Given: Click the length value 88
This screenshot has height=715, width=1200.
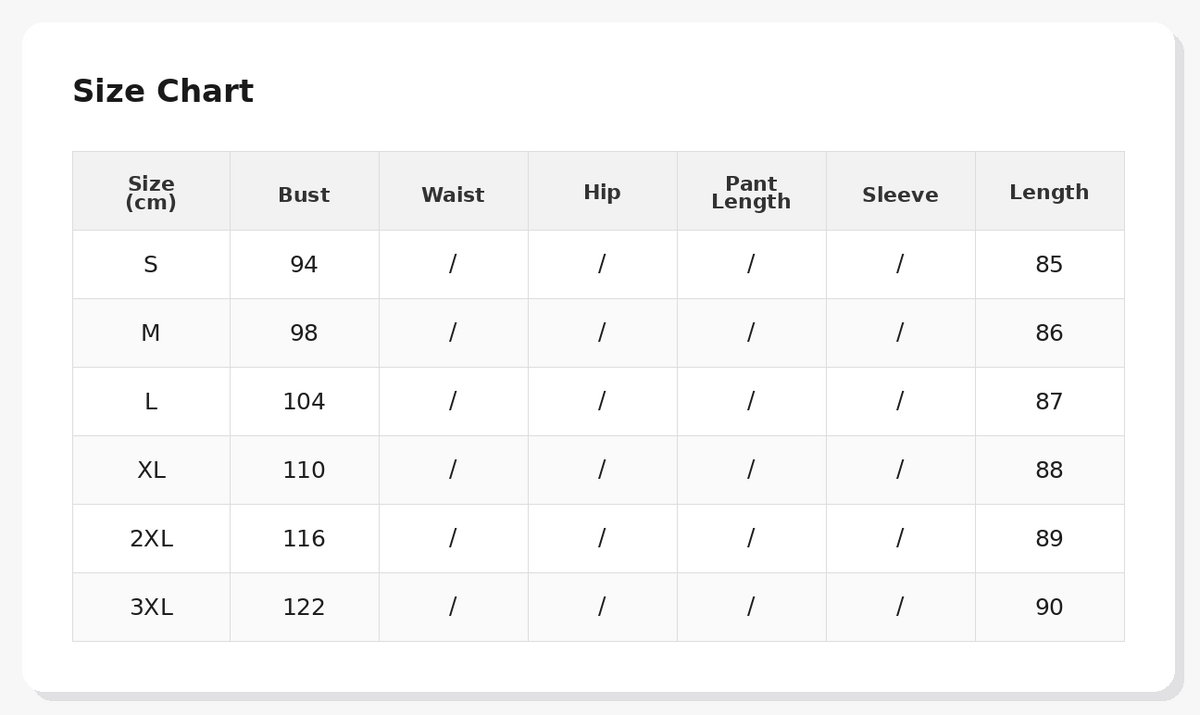Looking at the screenshot, I should click(1049, 471).
